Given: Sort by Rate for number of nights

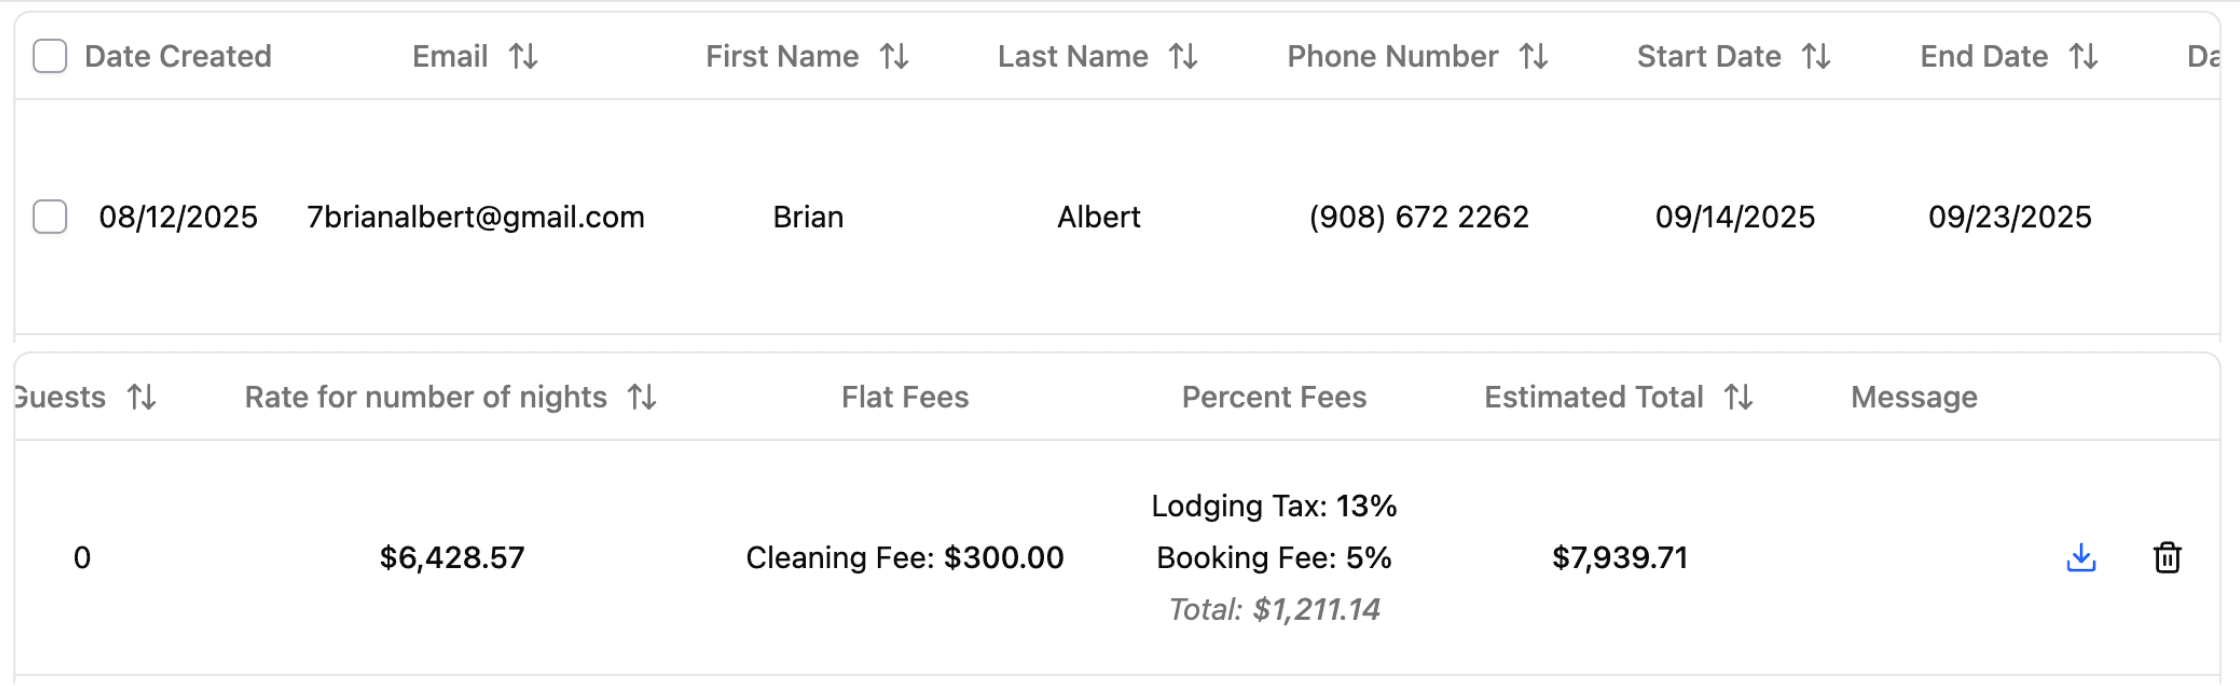Looking at the screenshot, I should (642, 398).
